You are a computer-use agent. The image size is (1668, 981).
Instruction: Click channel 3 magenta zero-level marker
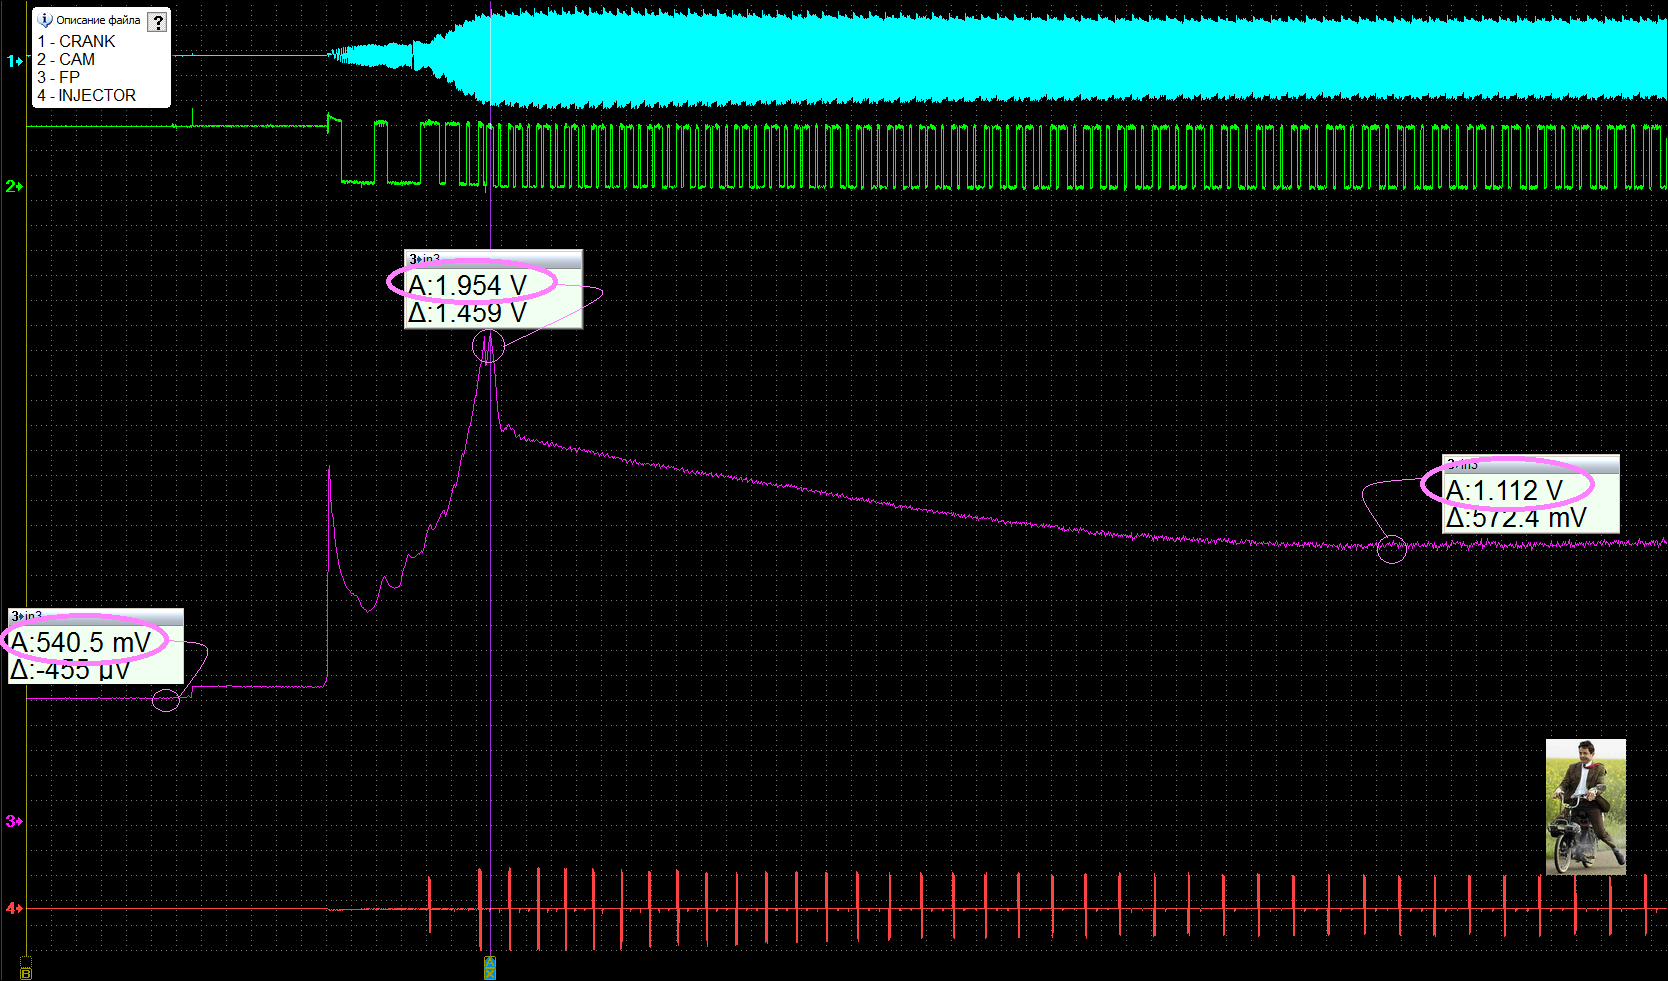14,821
